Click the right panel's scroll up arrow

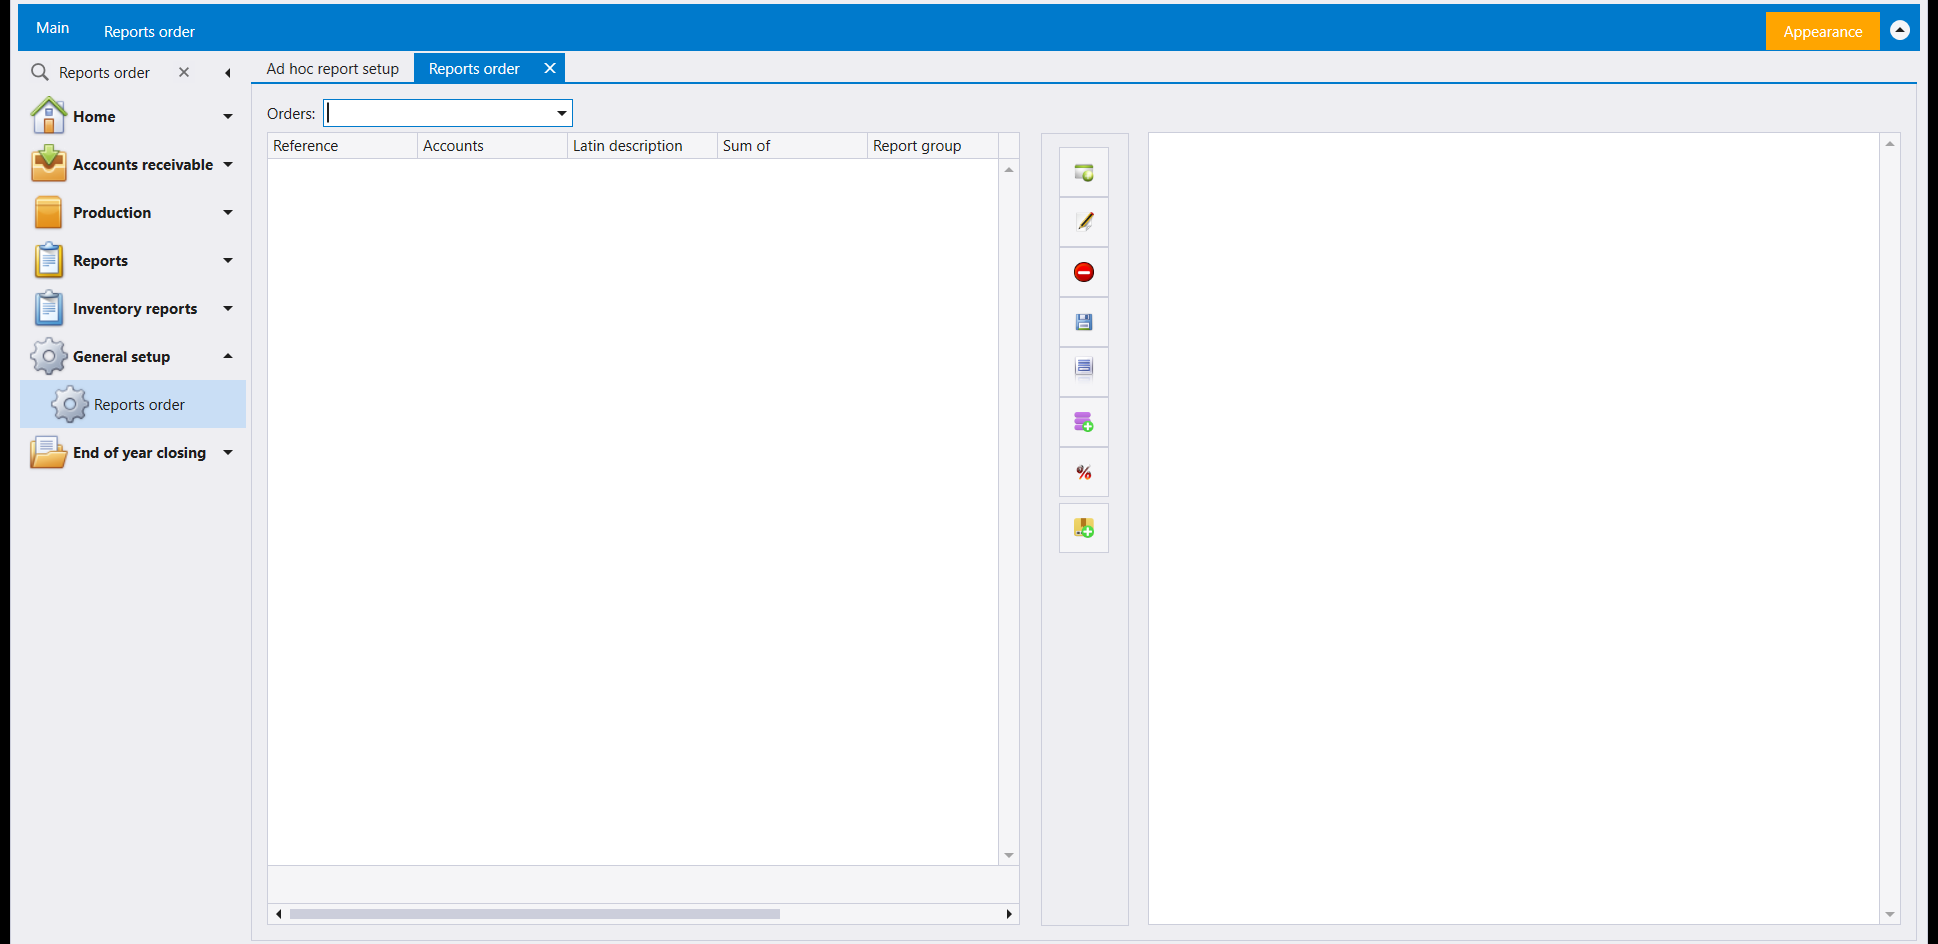point(1890,144)
